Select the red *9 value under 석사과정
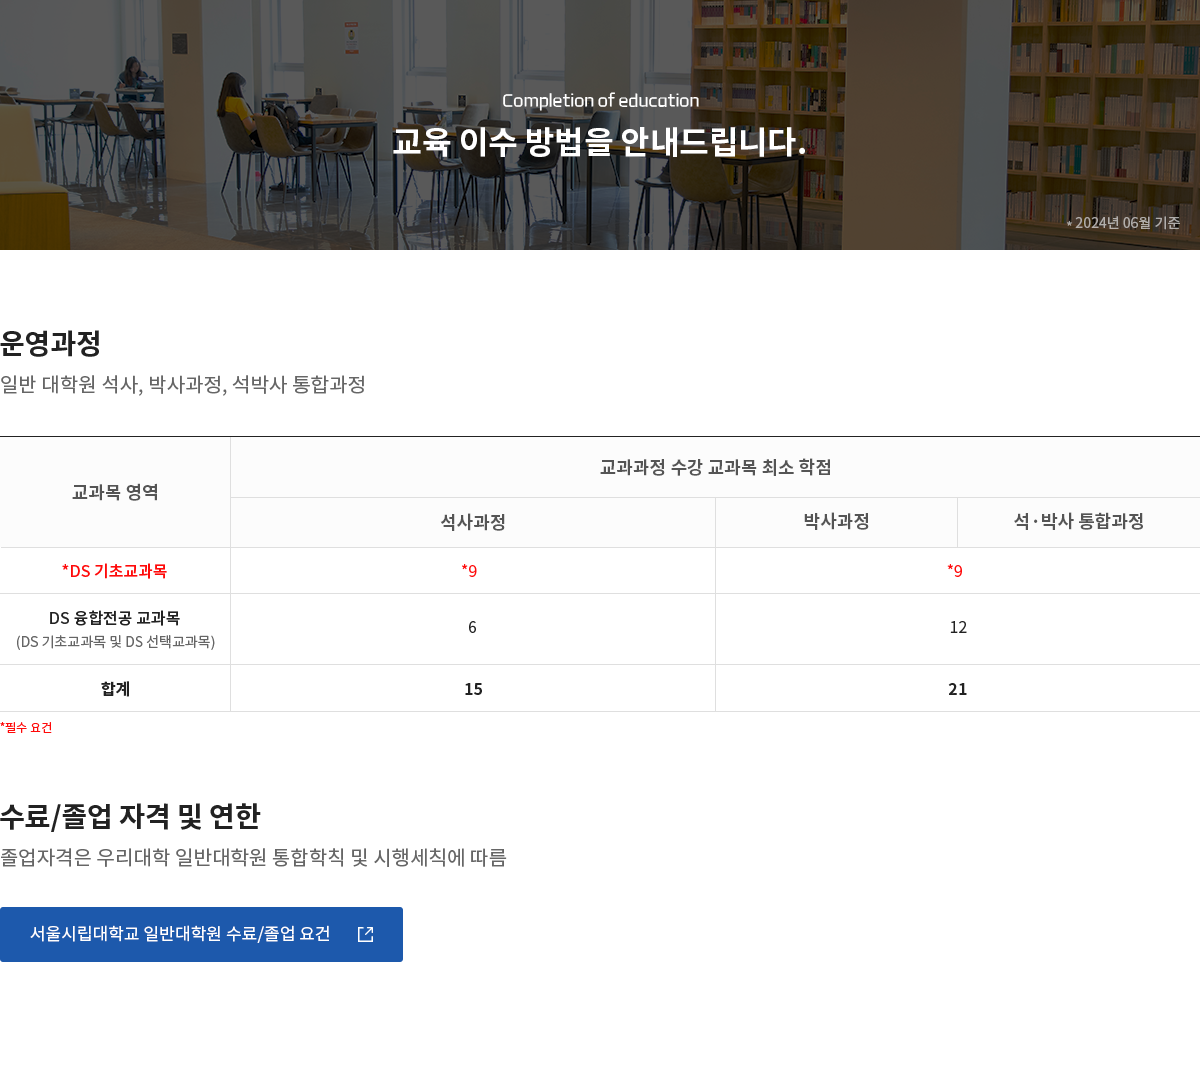Screen dimensions: 1200x1082 (470, 571)
